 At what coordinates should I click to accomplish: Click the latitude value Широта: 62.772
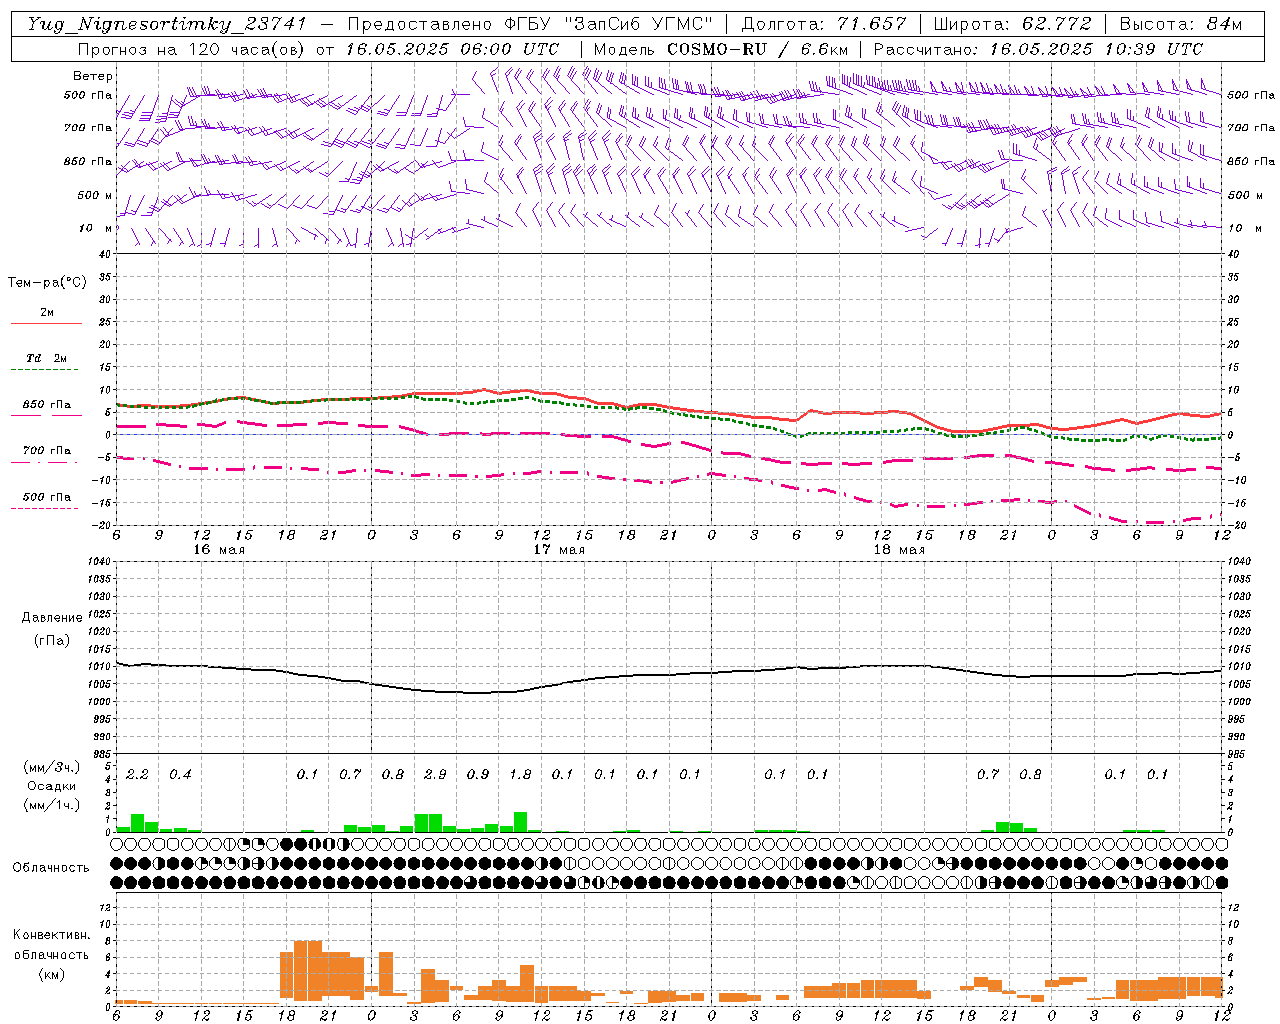click(1012, 24)
